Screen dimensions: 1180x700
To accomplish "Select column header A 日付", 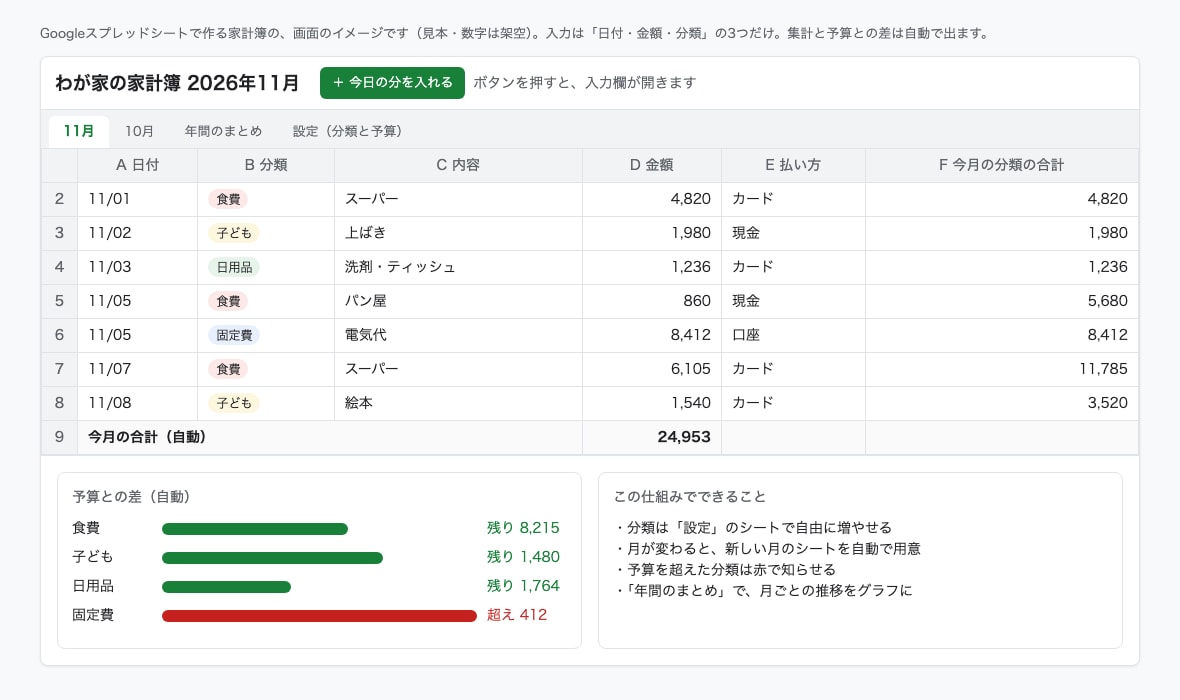I will tap(138, 165).
